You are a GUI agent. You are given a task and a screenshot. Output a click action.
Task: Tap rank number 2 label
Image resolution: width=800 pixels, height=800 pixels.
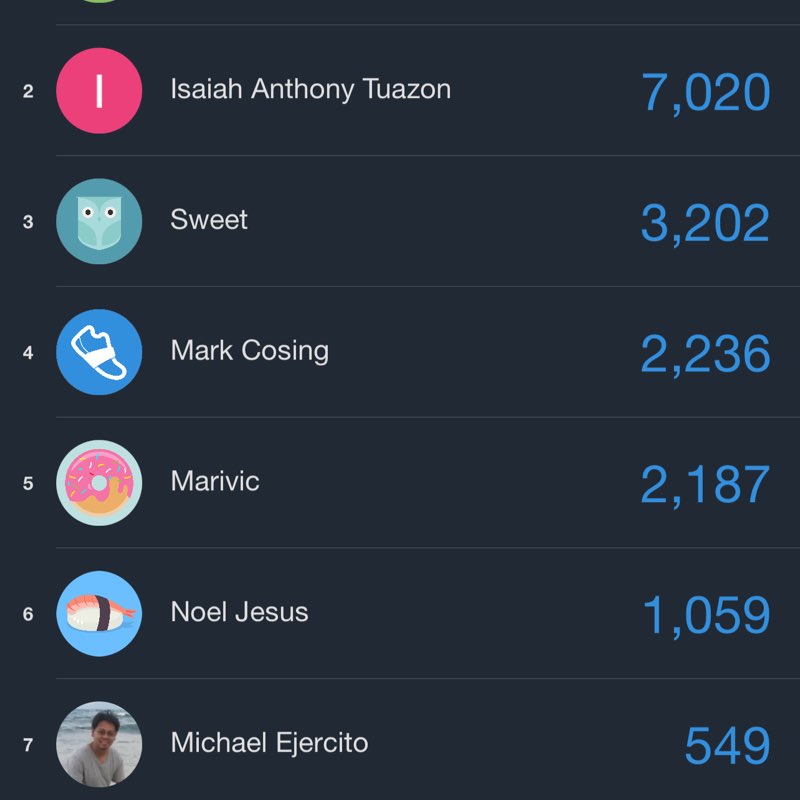(x=28, y=92)
